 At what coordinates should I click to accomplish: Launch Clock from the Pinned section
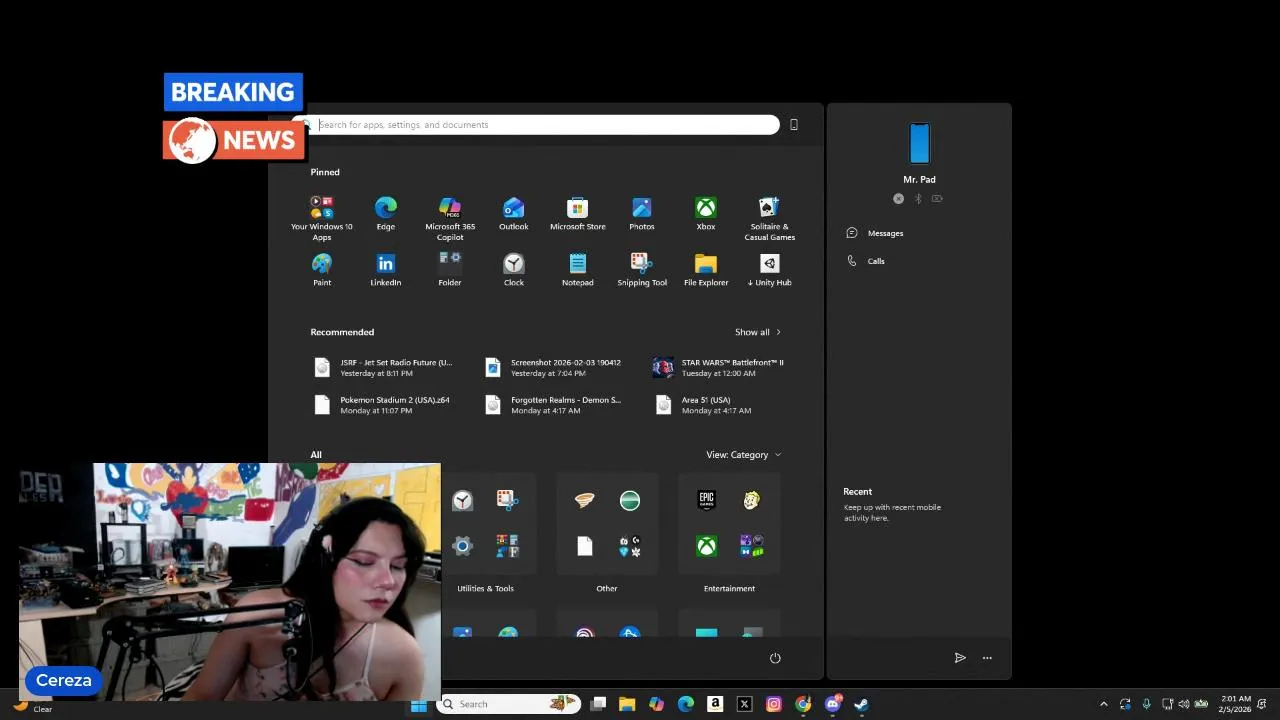[514, 270]
